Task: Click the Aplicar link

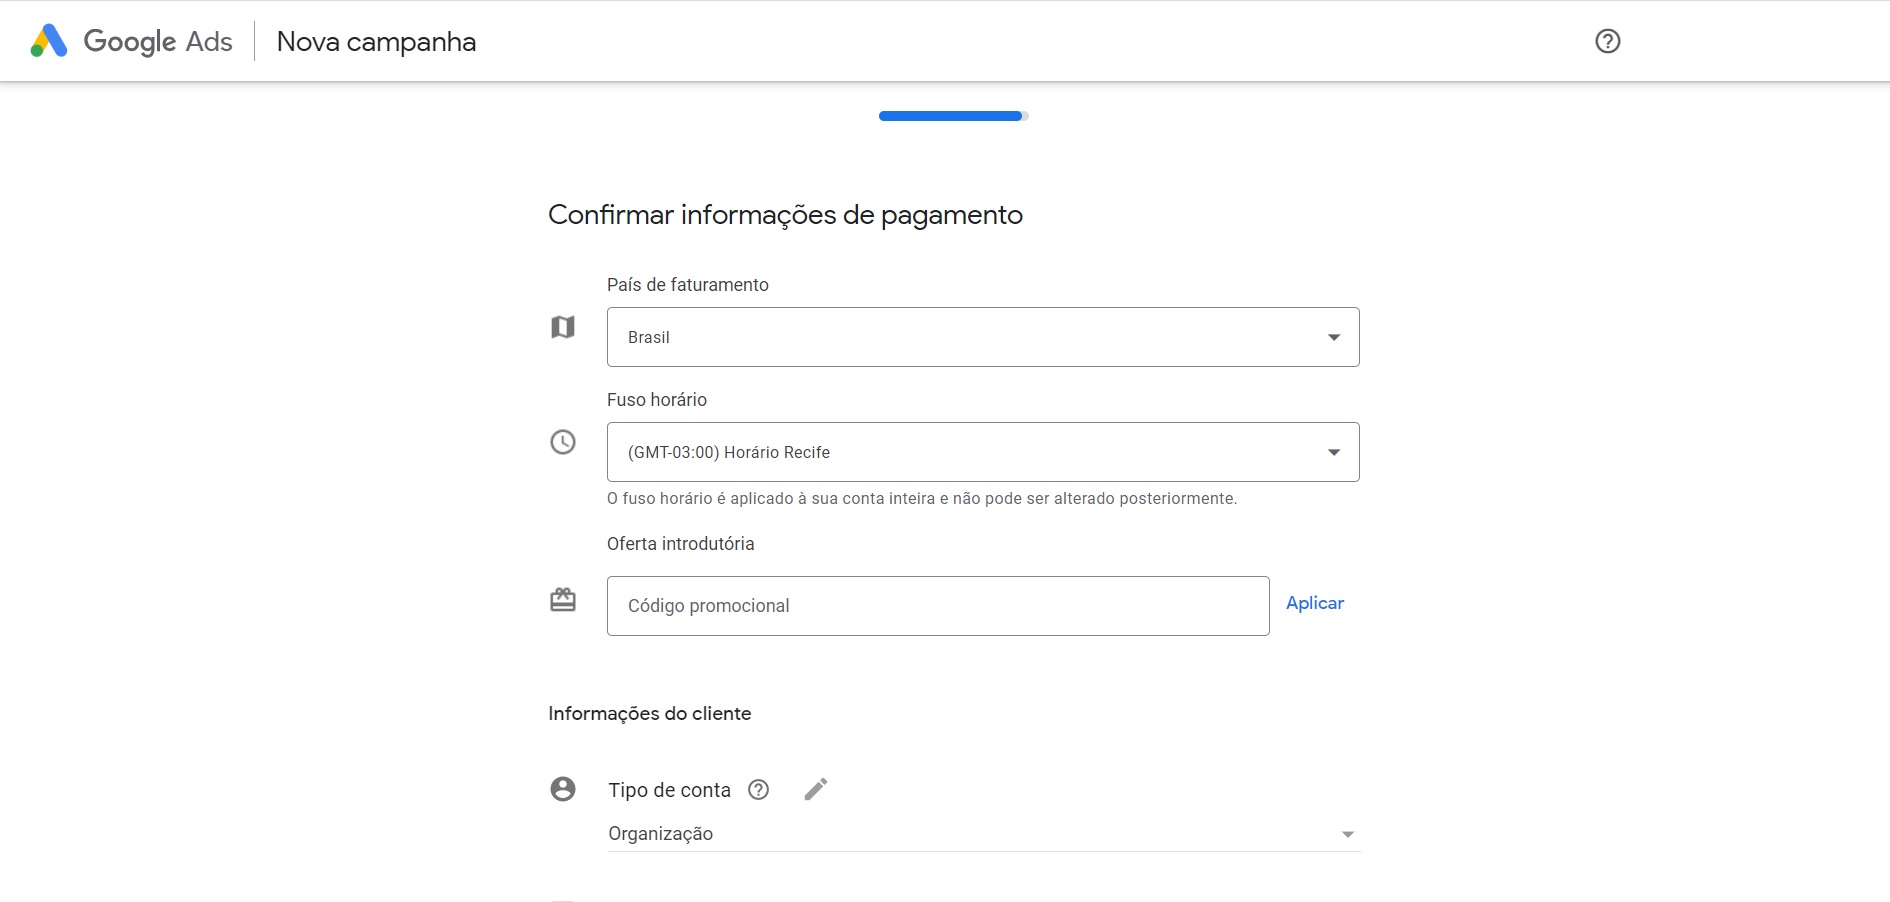Action: [x=1315, y=603]
